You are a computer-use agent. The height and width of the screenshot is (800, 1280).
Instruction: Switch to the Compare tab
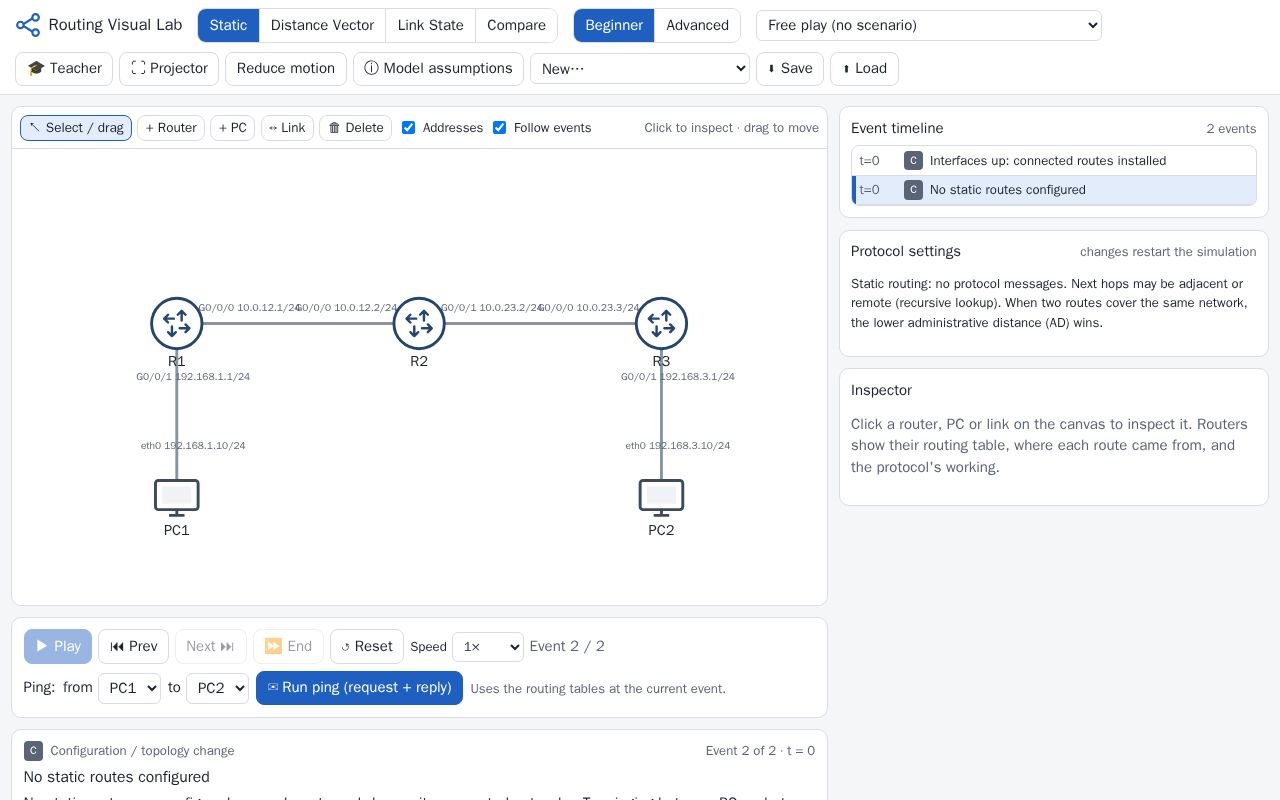pyautogui.click(x=516, y=25)
